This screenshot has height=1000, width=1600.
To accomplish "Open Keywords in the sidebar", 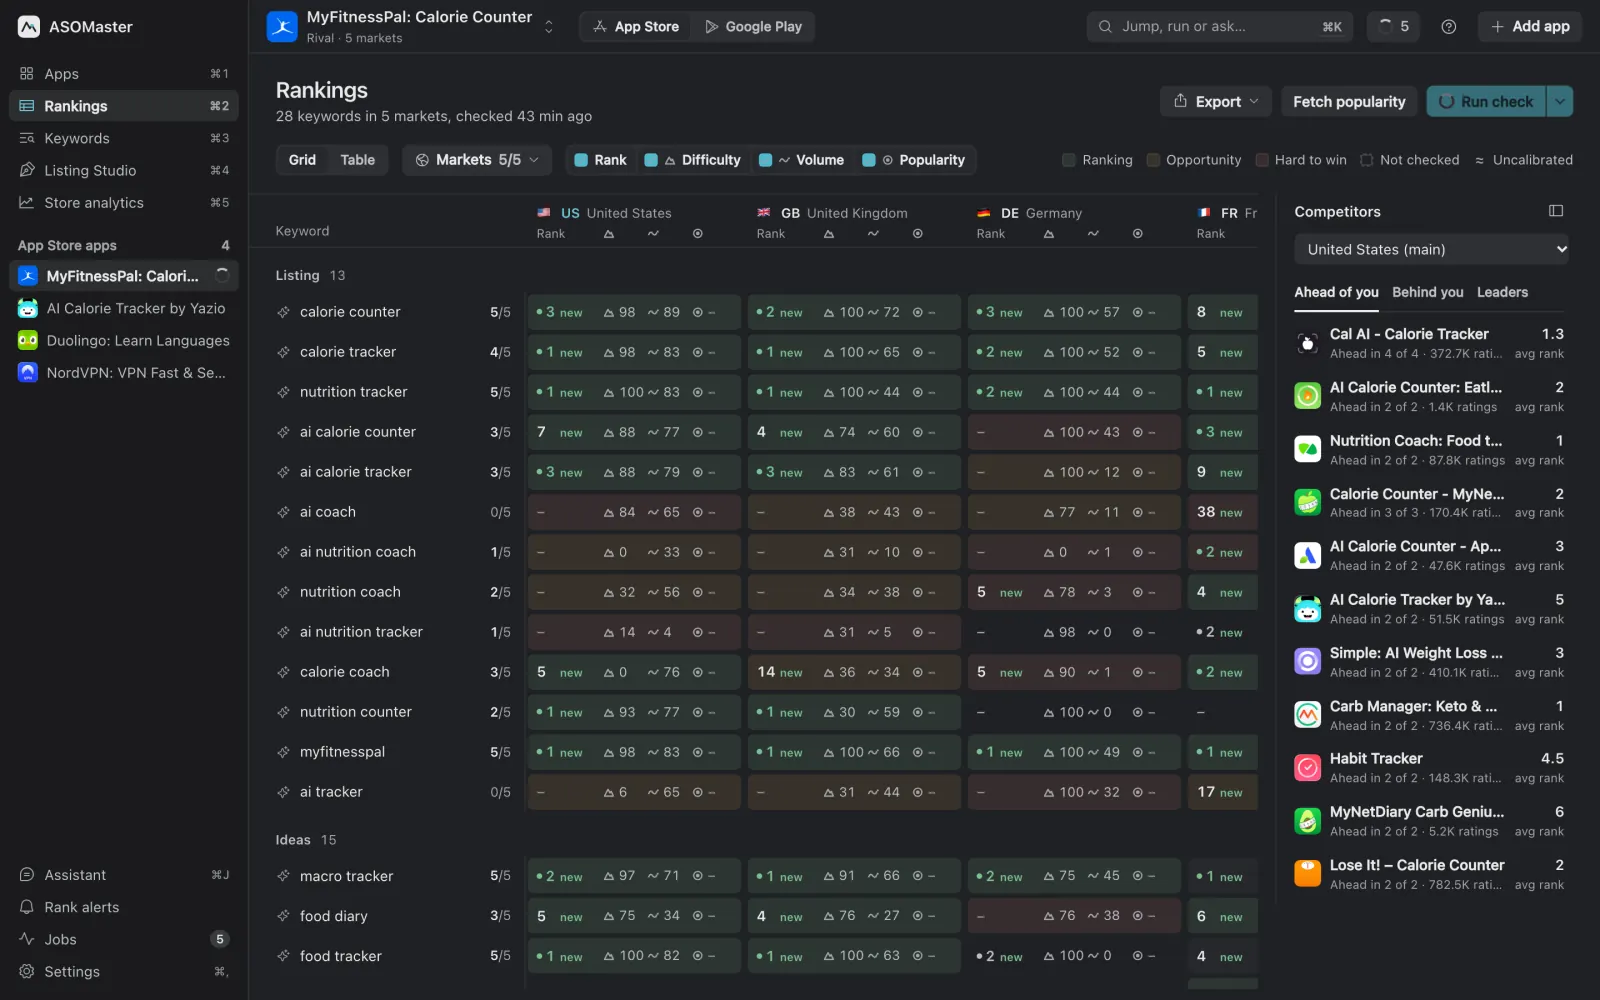I will tap(124, 138).
